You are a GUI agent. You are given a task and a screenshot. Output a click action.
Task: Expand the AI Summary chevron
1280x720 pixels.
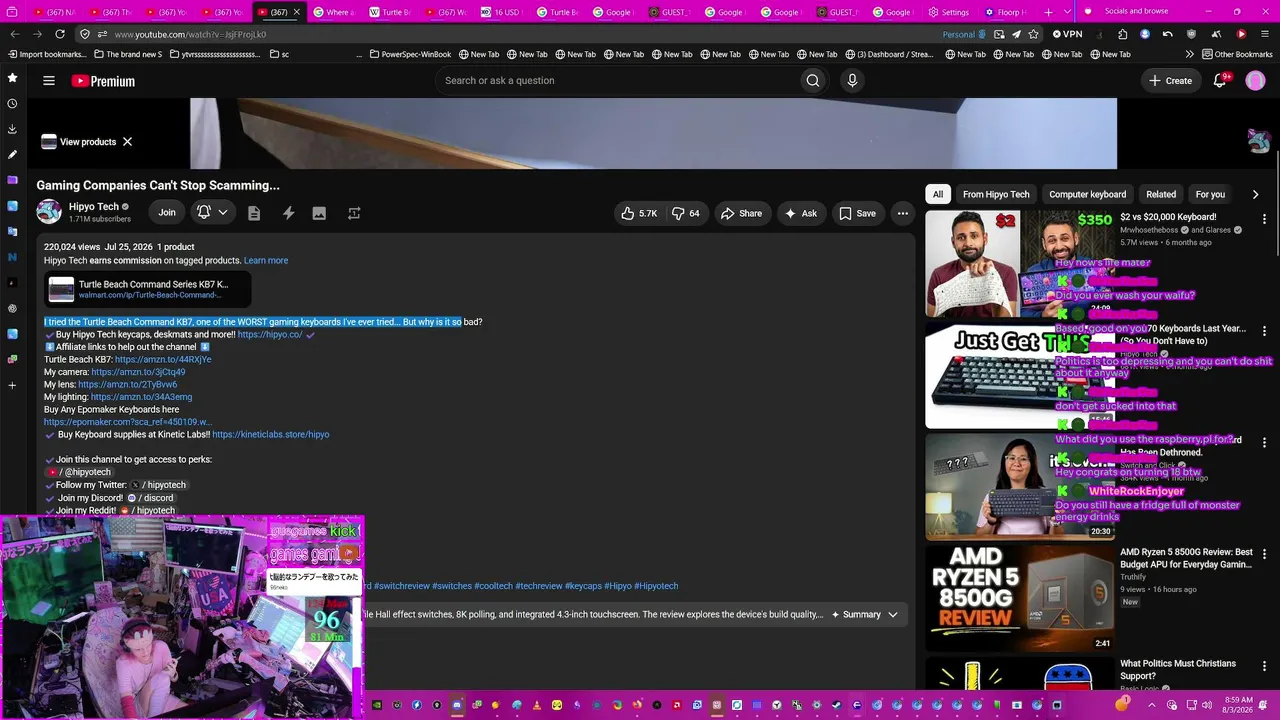point(893,615)
